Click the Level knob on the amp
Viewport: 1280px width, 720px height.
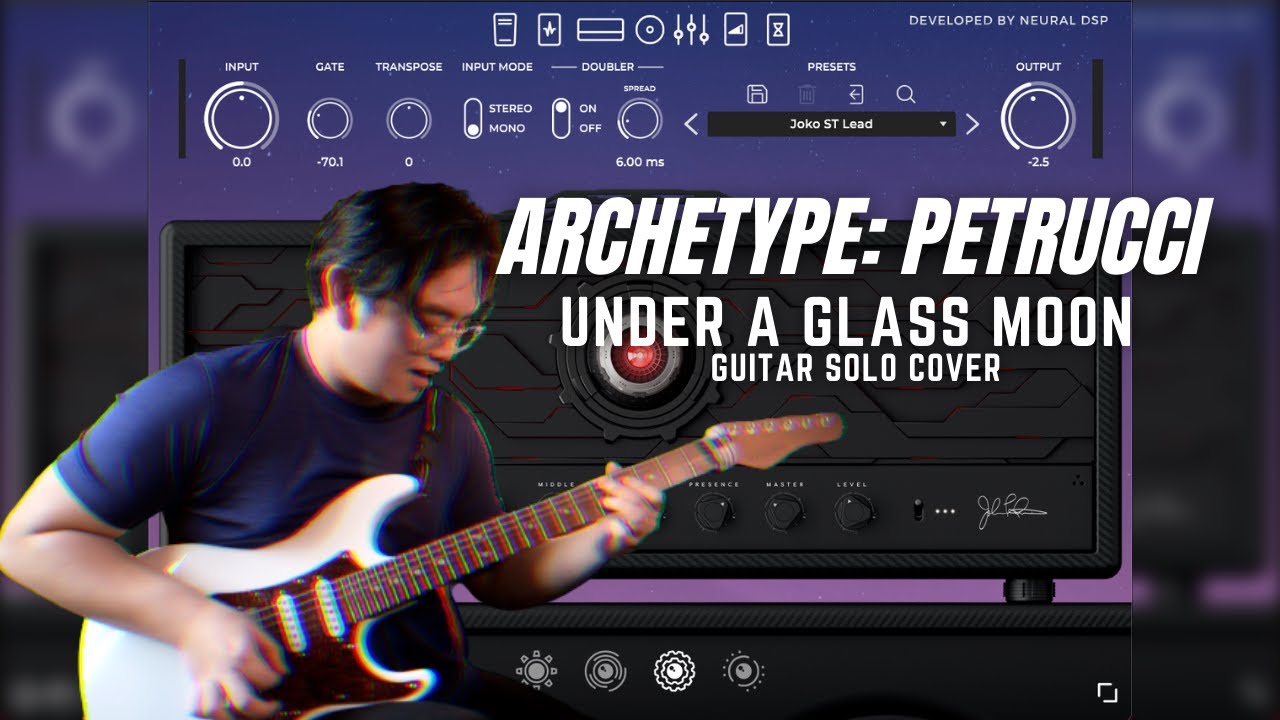coord(853,512)
